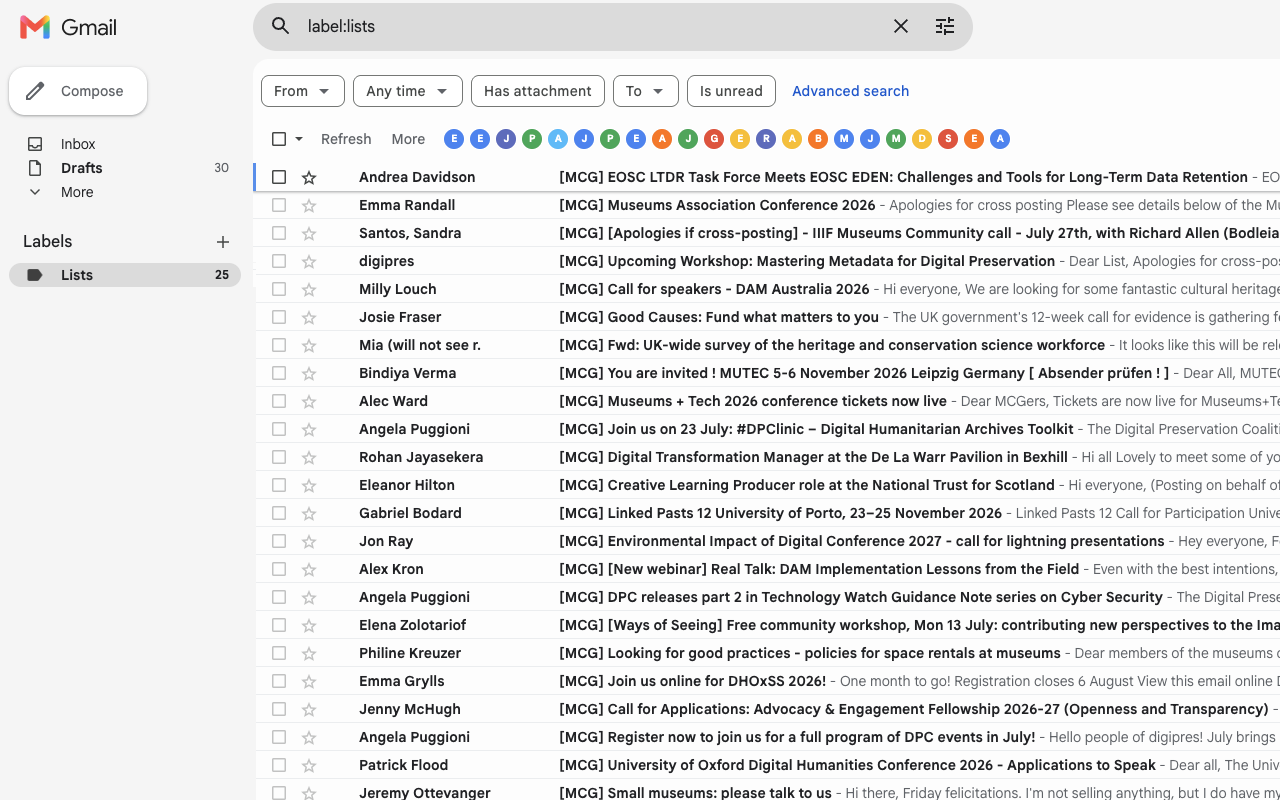Viewport: 1280px width, 800px height.
Task: Open the To filter dropdown
Action: coord(646,91)
